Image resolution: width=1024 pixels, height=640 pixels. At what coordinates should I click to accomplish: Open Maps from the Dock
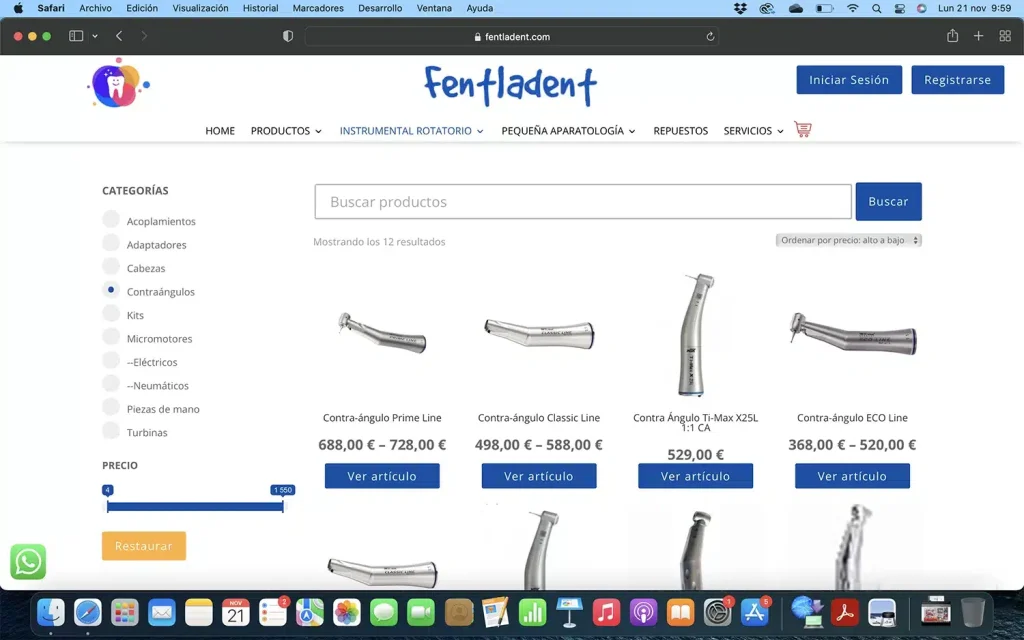[x=310, y=613]
